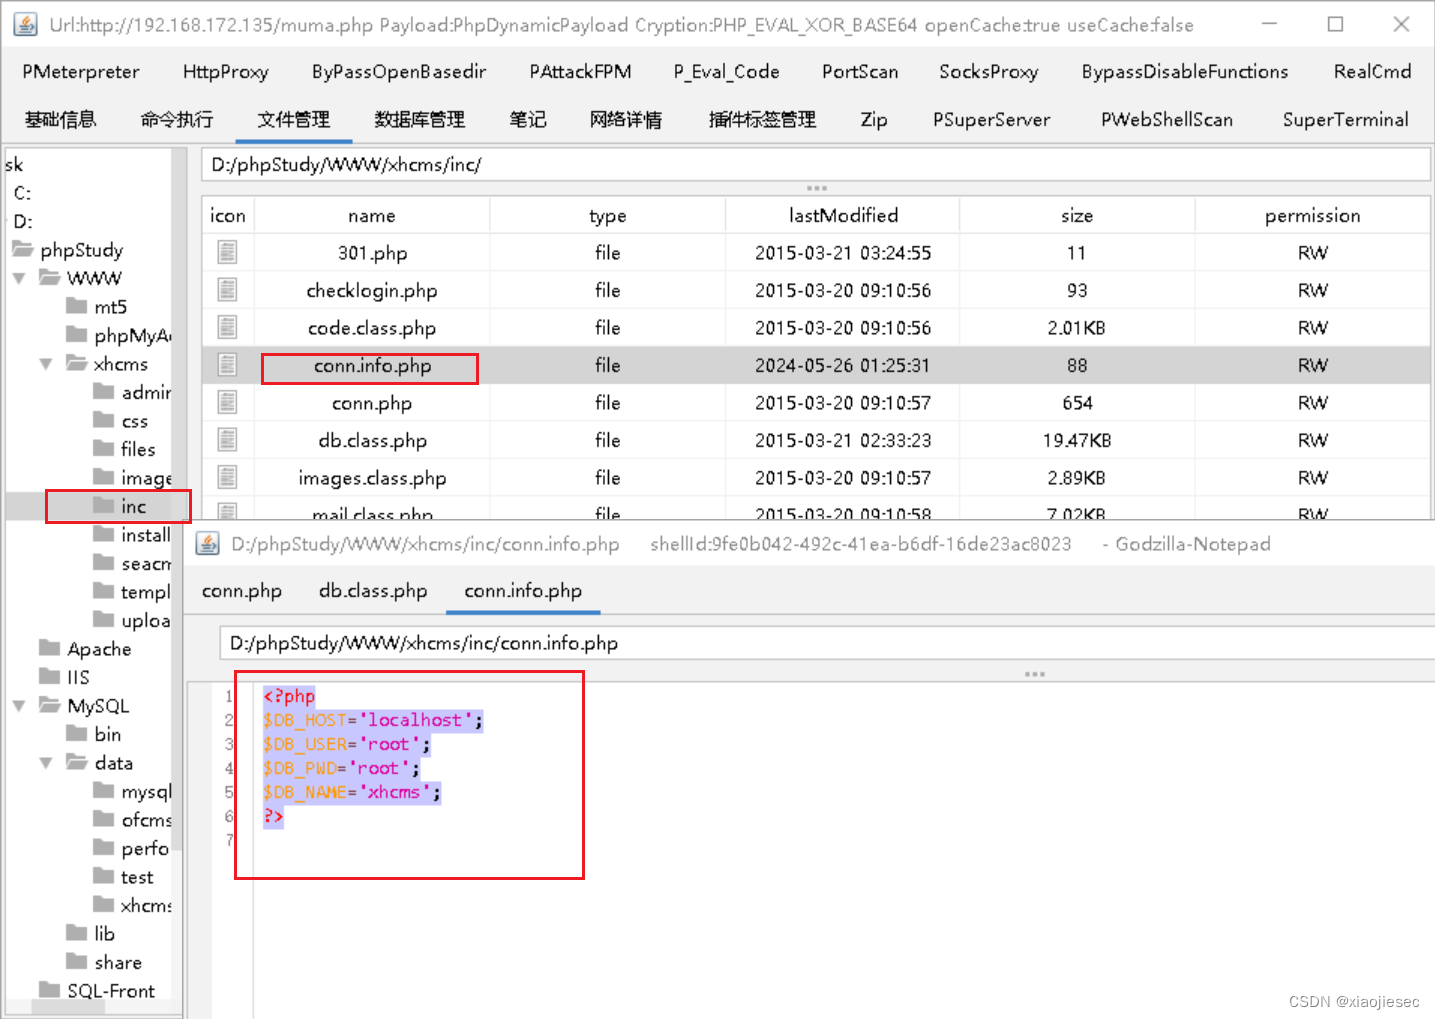Click the file icon next to 301.php
This screenshot has width=1435, height=1019.
pos(227,252)
